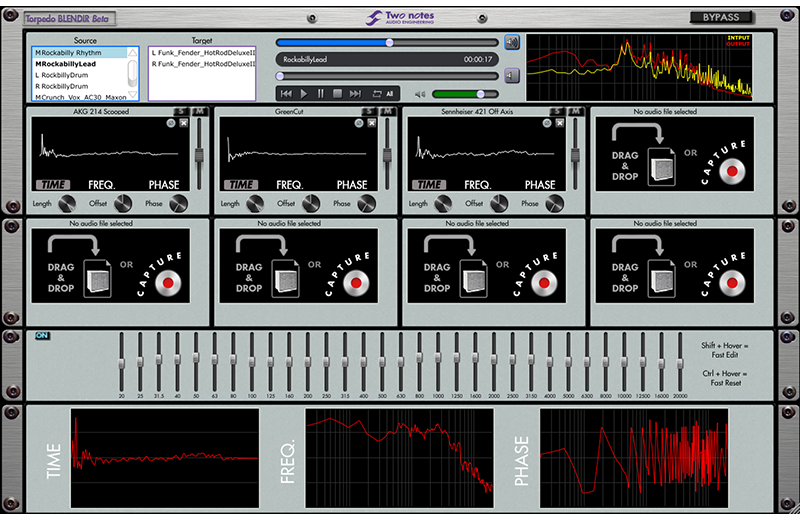Click Capture record button in top-row empty slot
The width and height of the screenshot is (800, 520).
click(x=732, y=171)
